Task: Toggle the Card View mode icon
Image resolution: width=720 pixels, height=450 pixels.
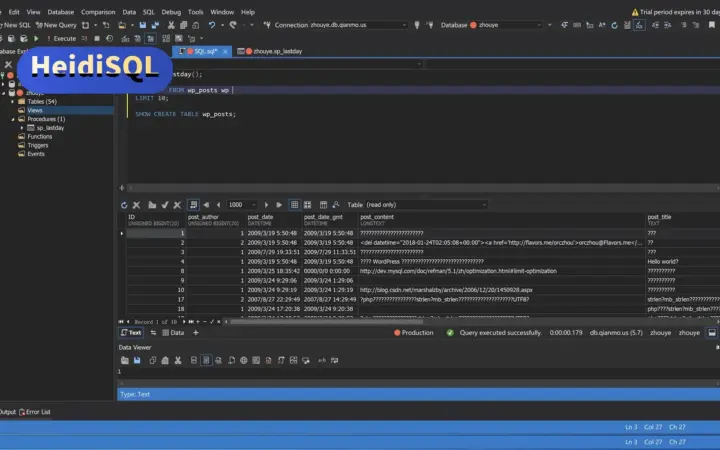Action: (307, 205)
